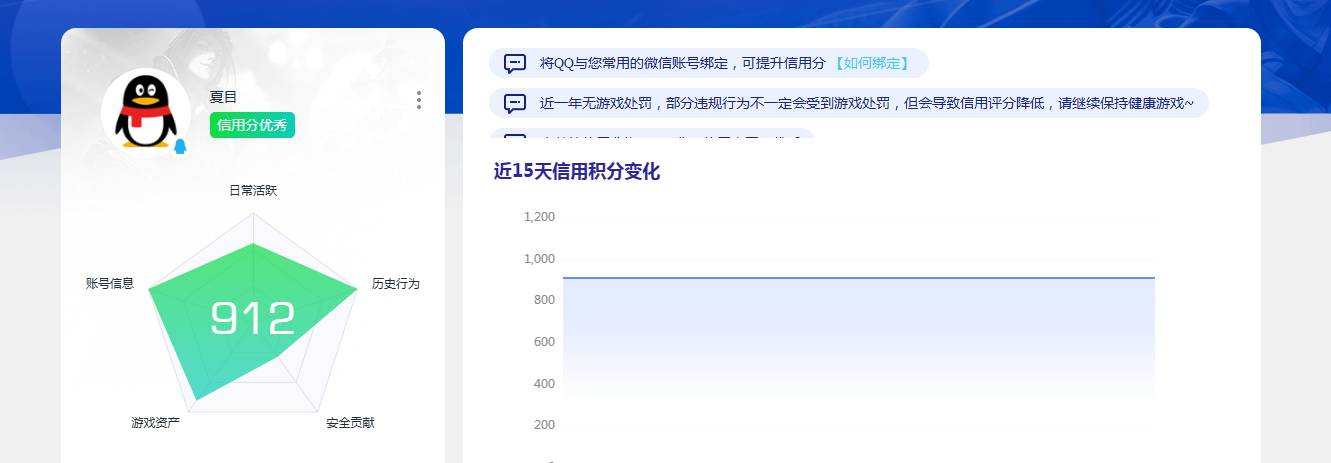Open the 【如何绑定】 link

tap(872, 63)
